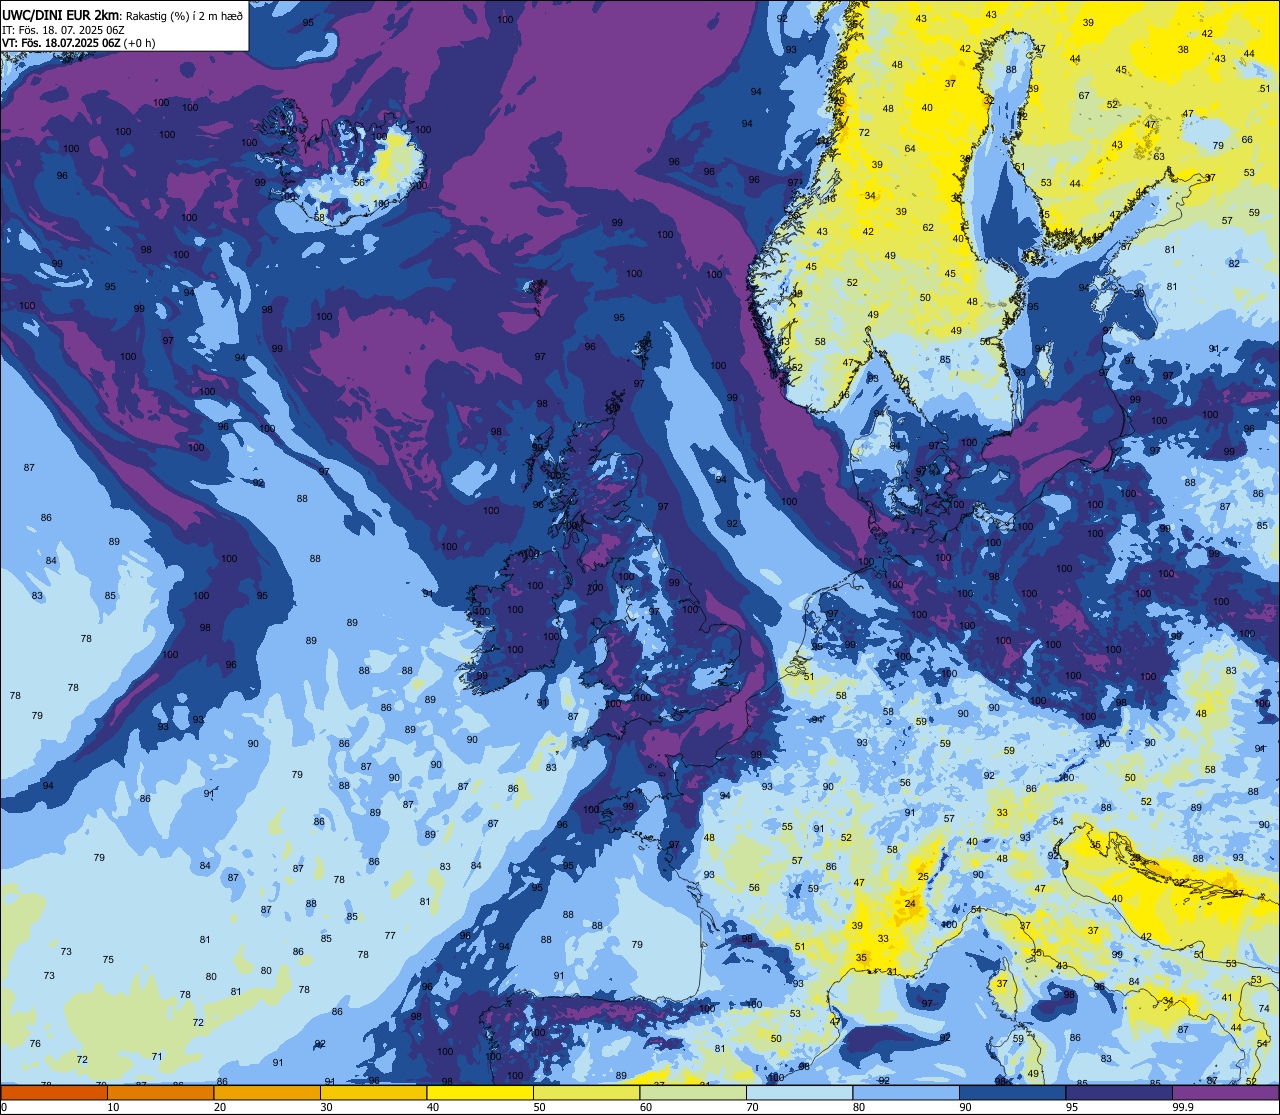The image size is (1280, 1115).
Task: Click the humidity value "67" over northern Finland
Action: click(x=1084, y=96)
